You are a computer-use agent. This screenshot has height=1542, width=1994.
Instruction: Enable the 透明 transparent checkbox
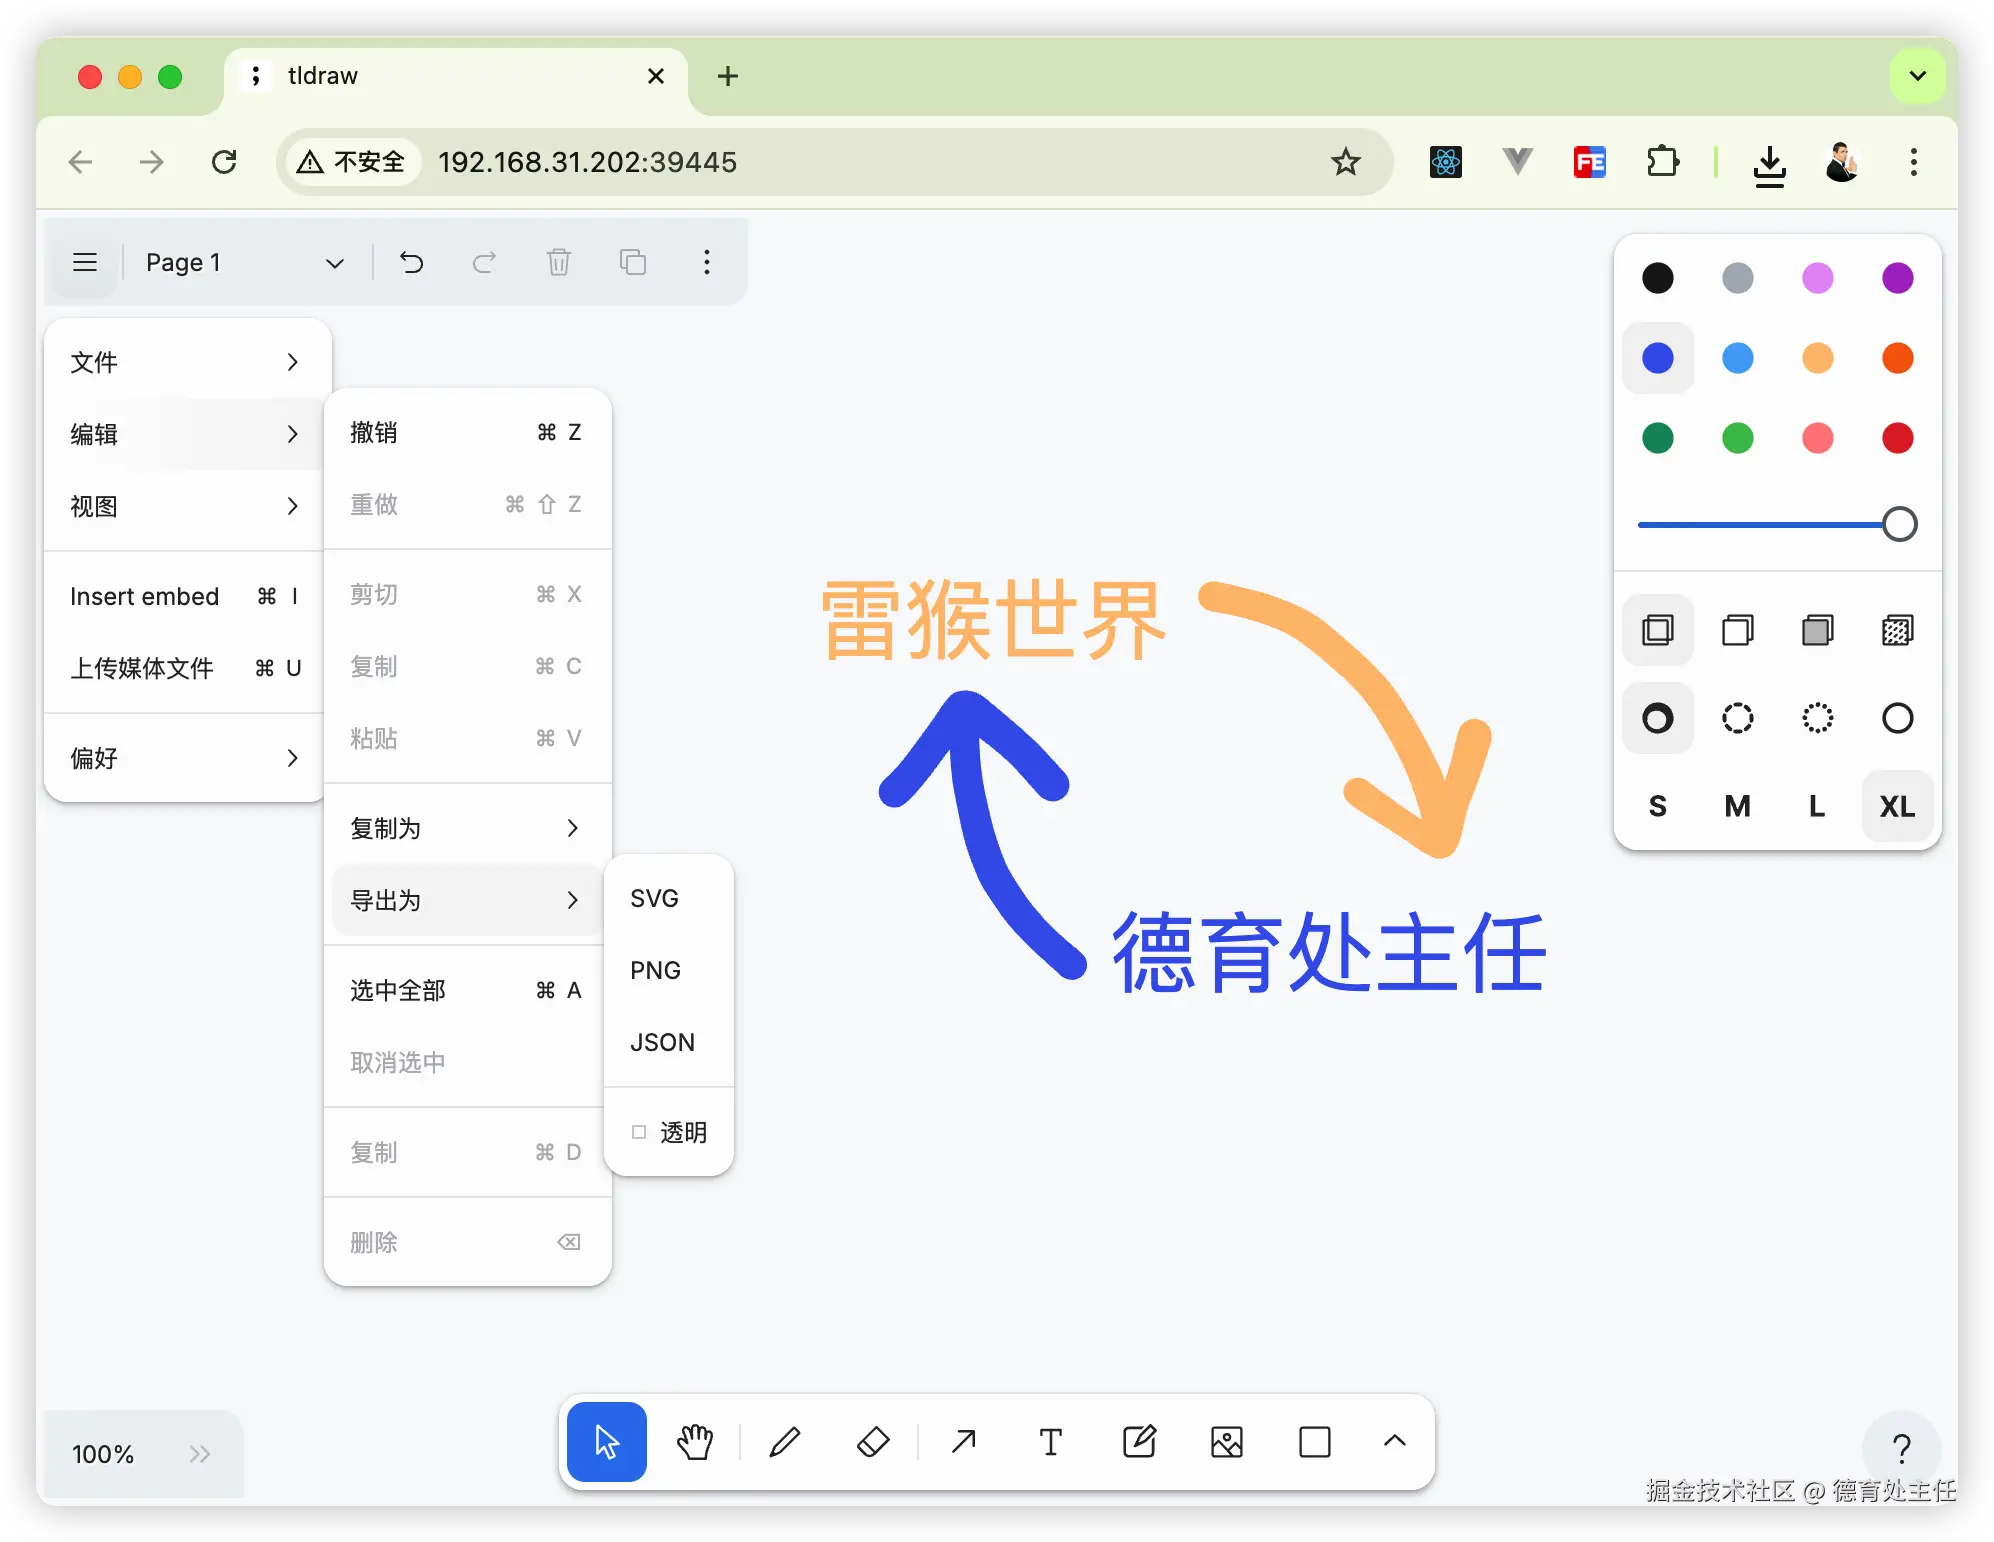coord(639,1132)
